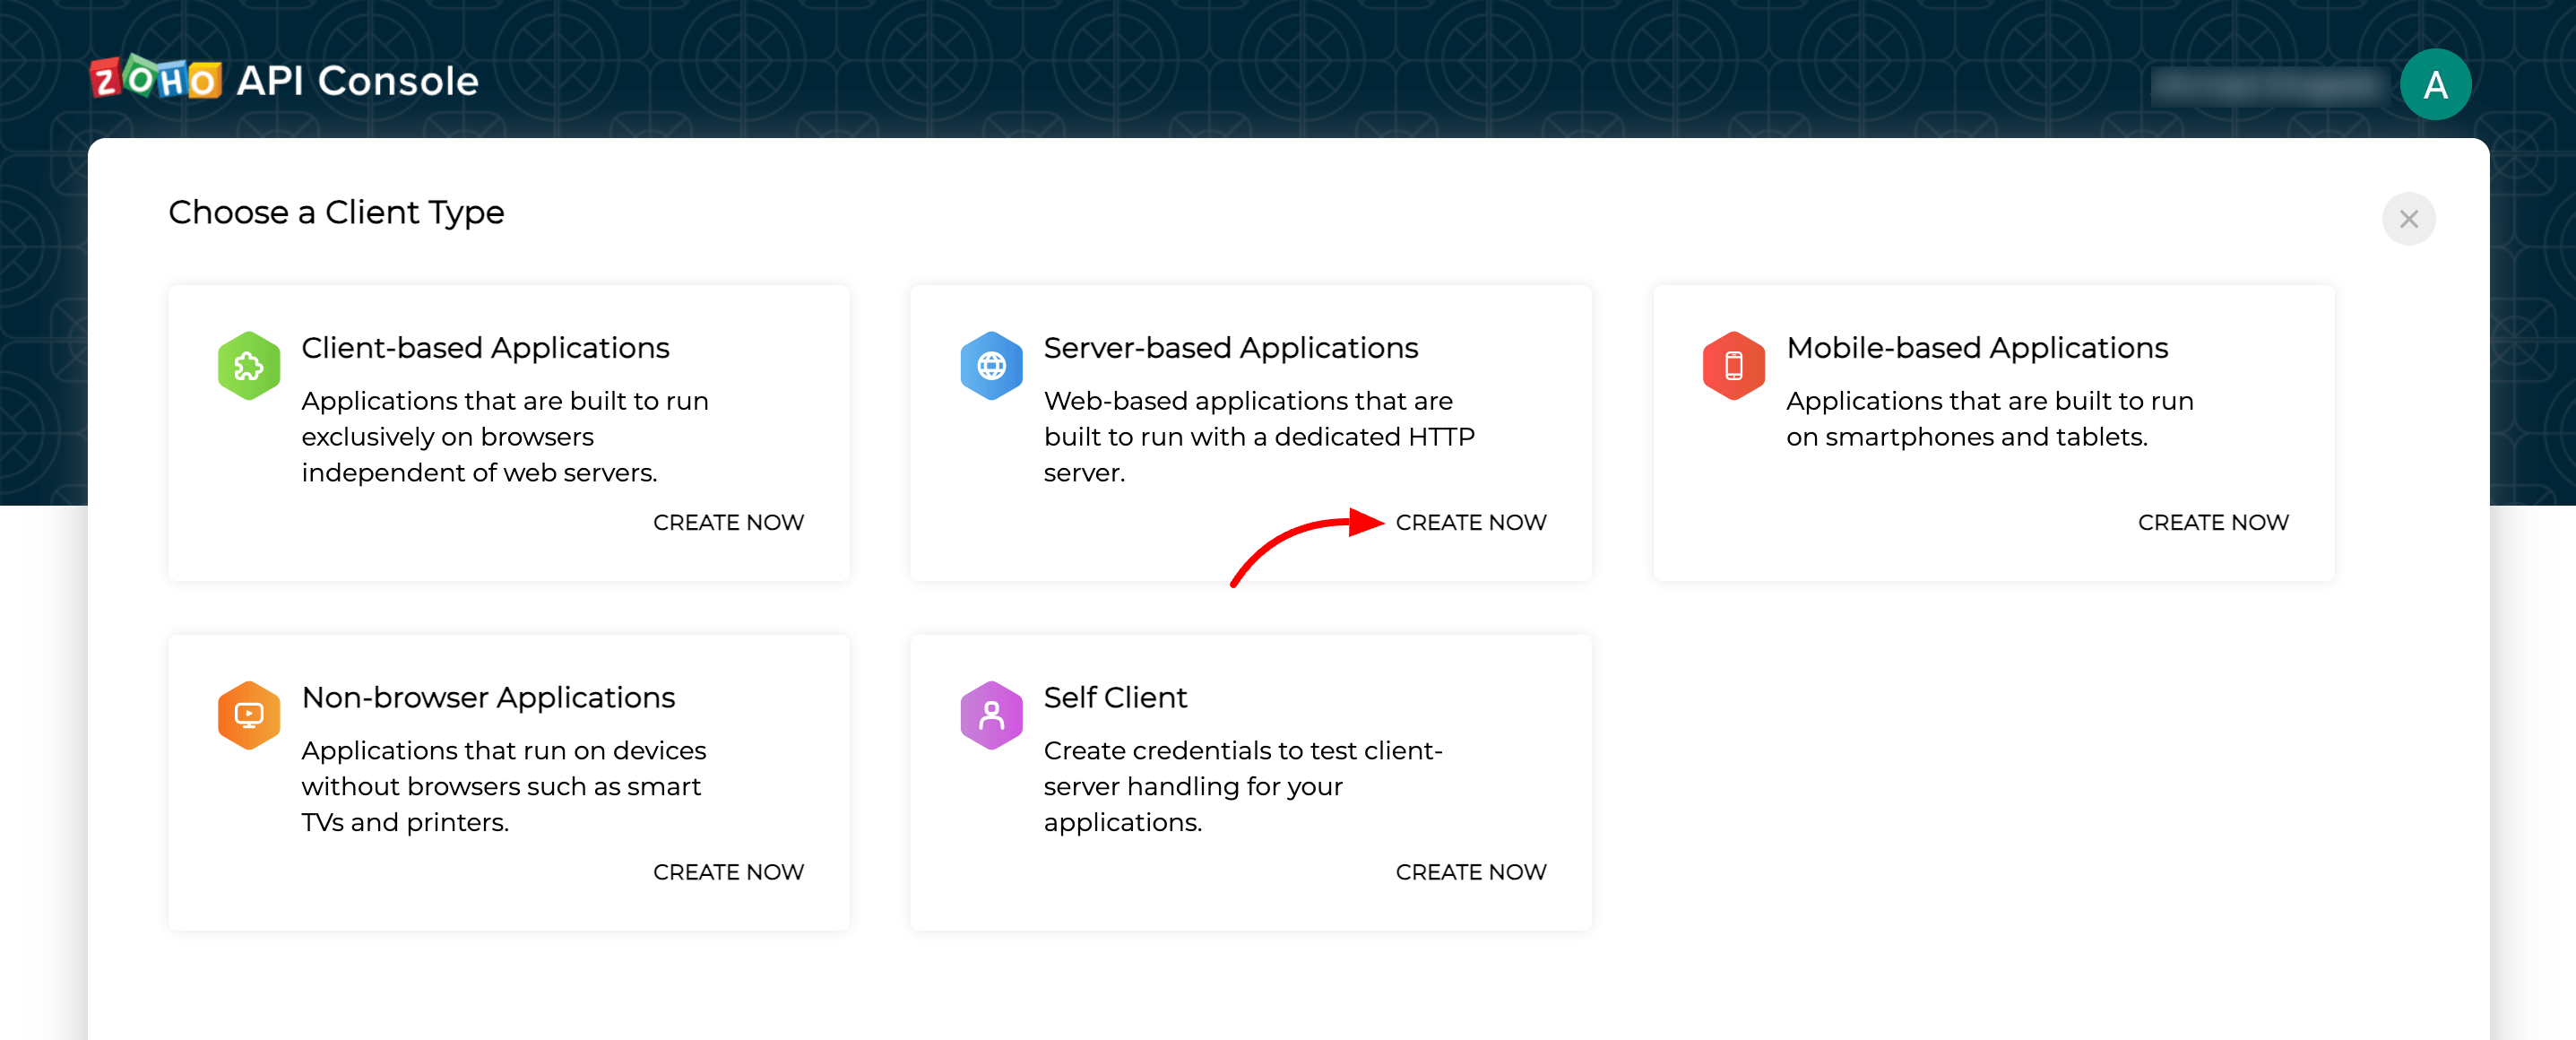Click the green Client-based Applications puzzle icon
This screenshot has height=1040, width=2576.
248,366
